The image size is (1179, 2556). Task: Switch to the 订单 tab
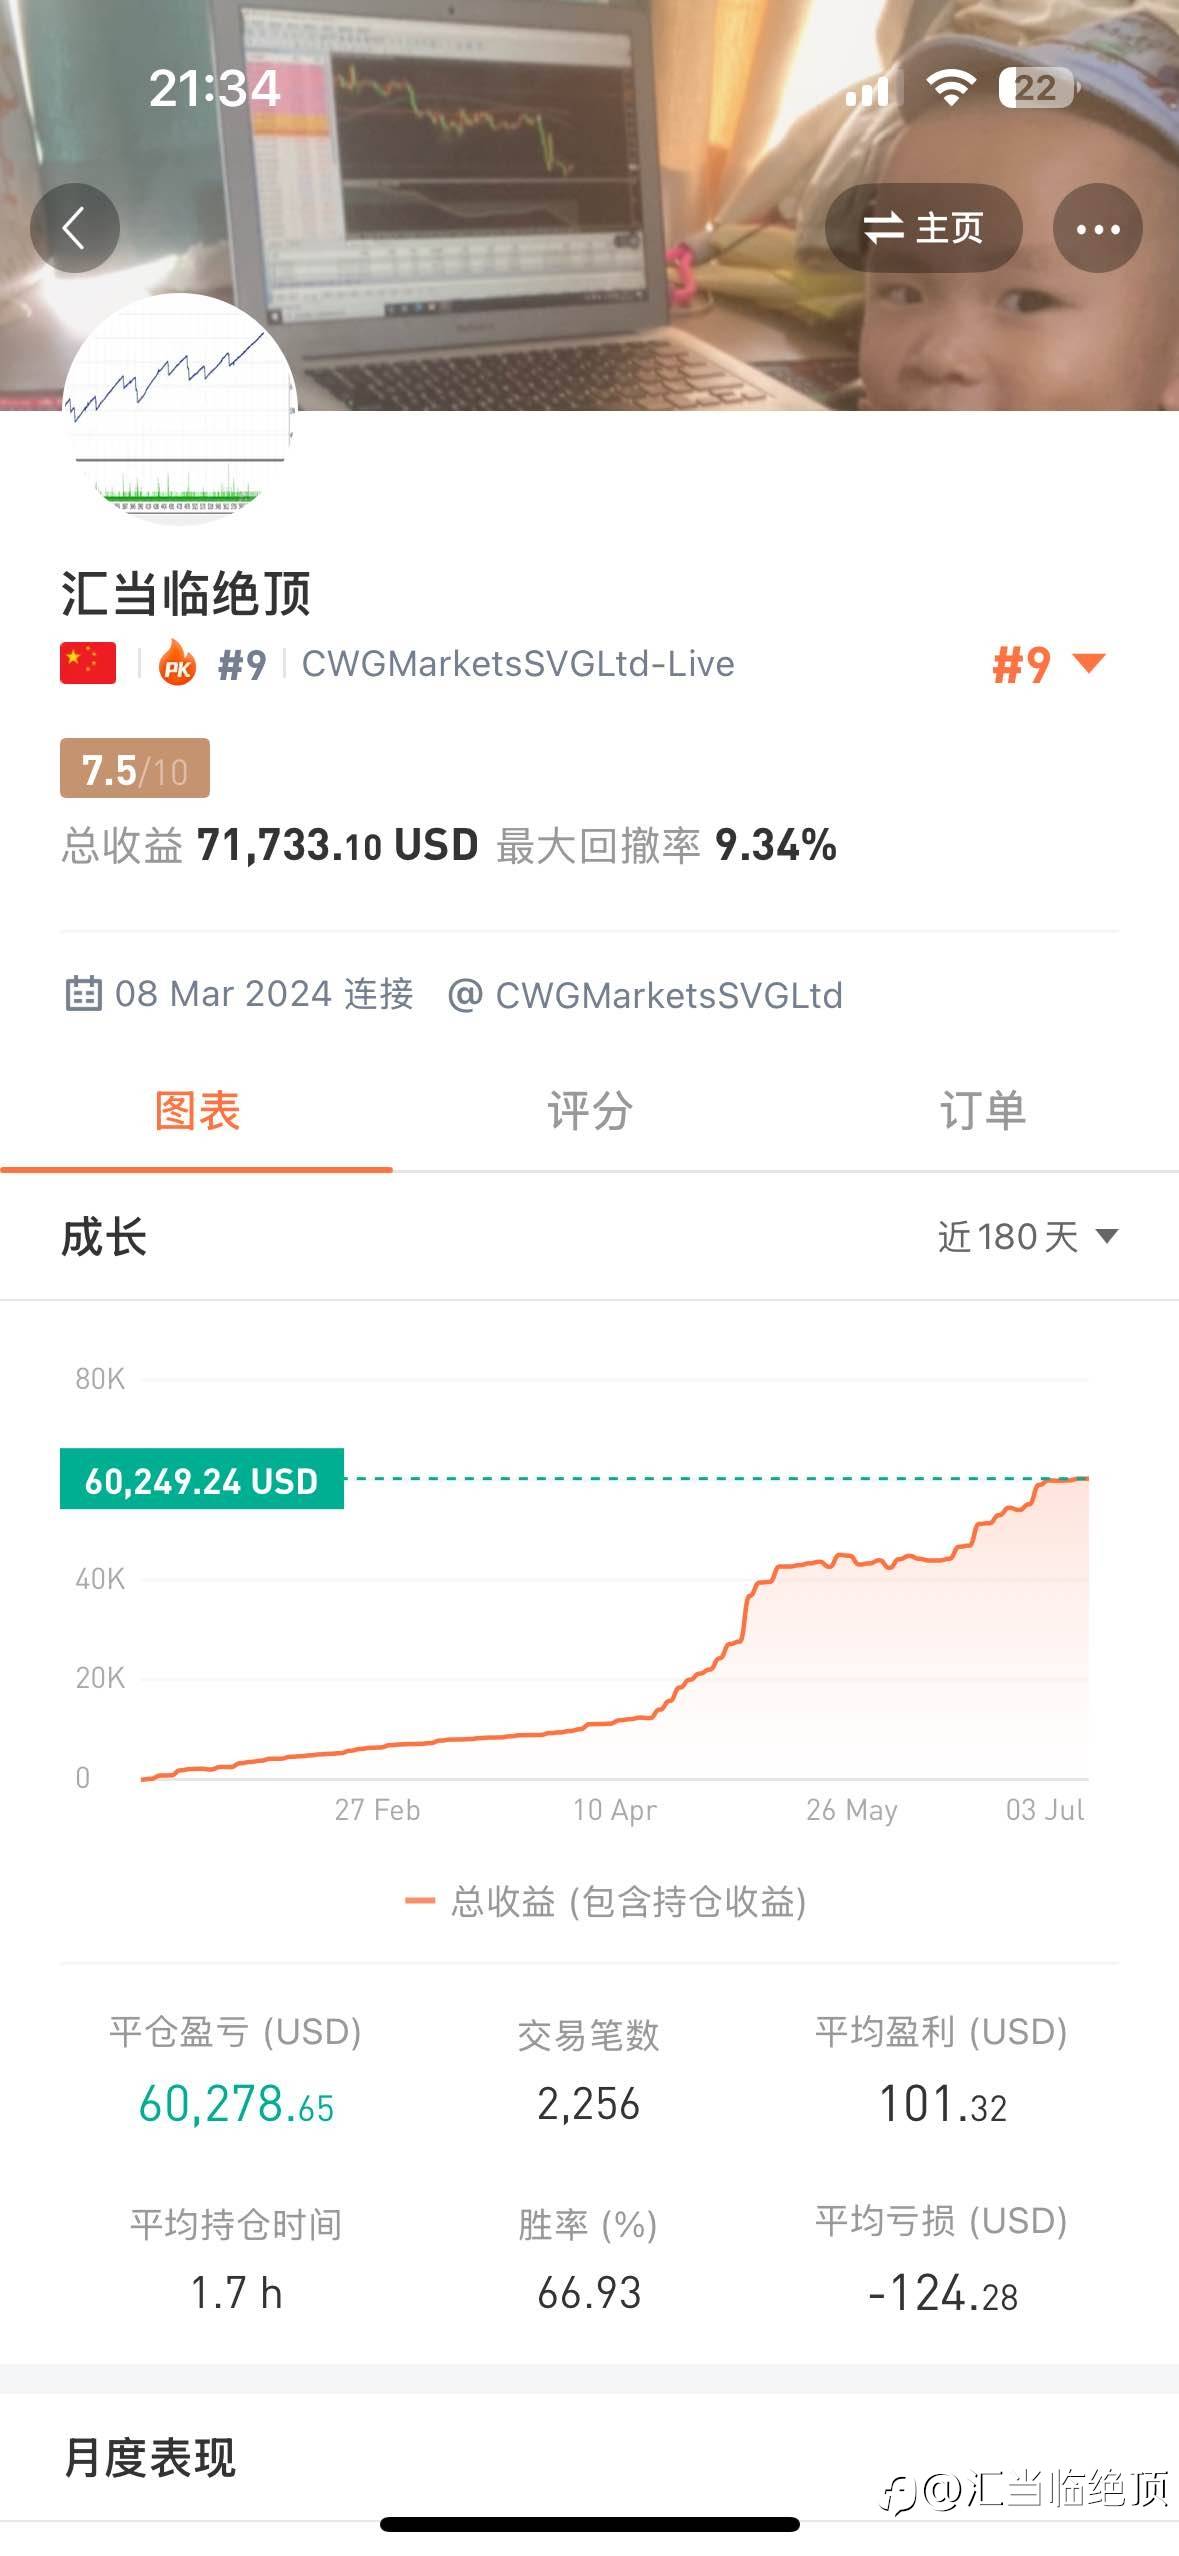click(x=982, y=1111)
